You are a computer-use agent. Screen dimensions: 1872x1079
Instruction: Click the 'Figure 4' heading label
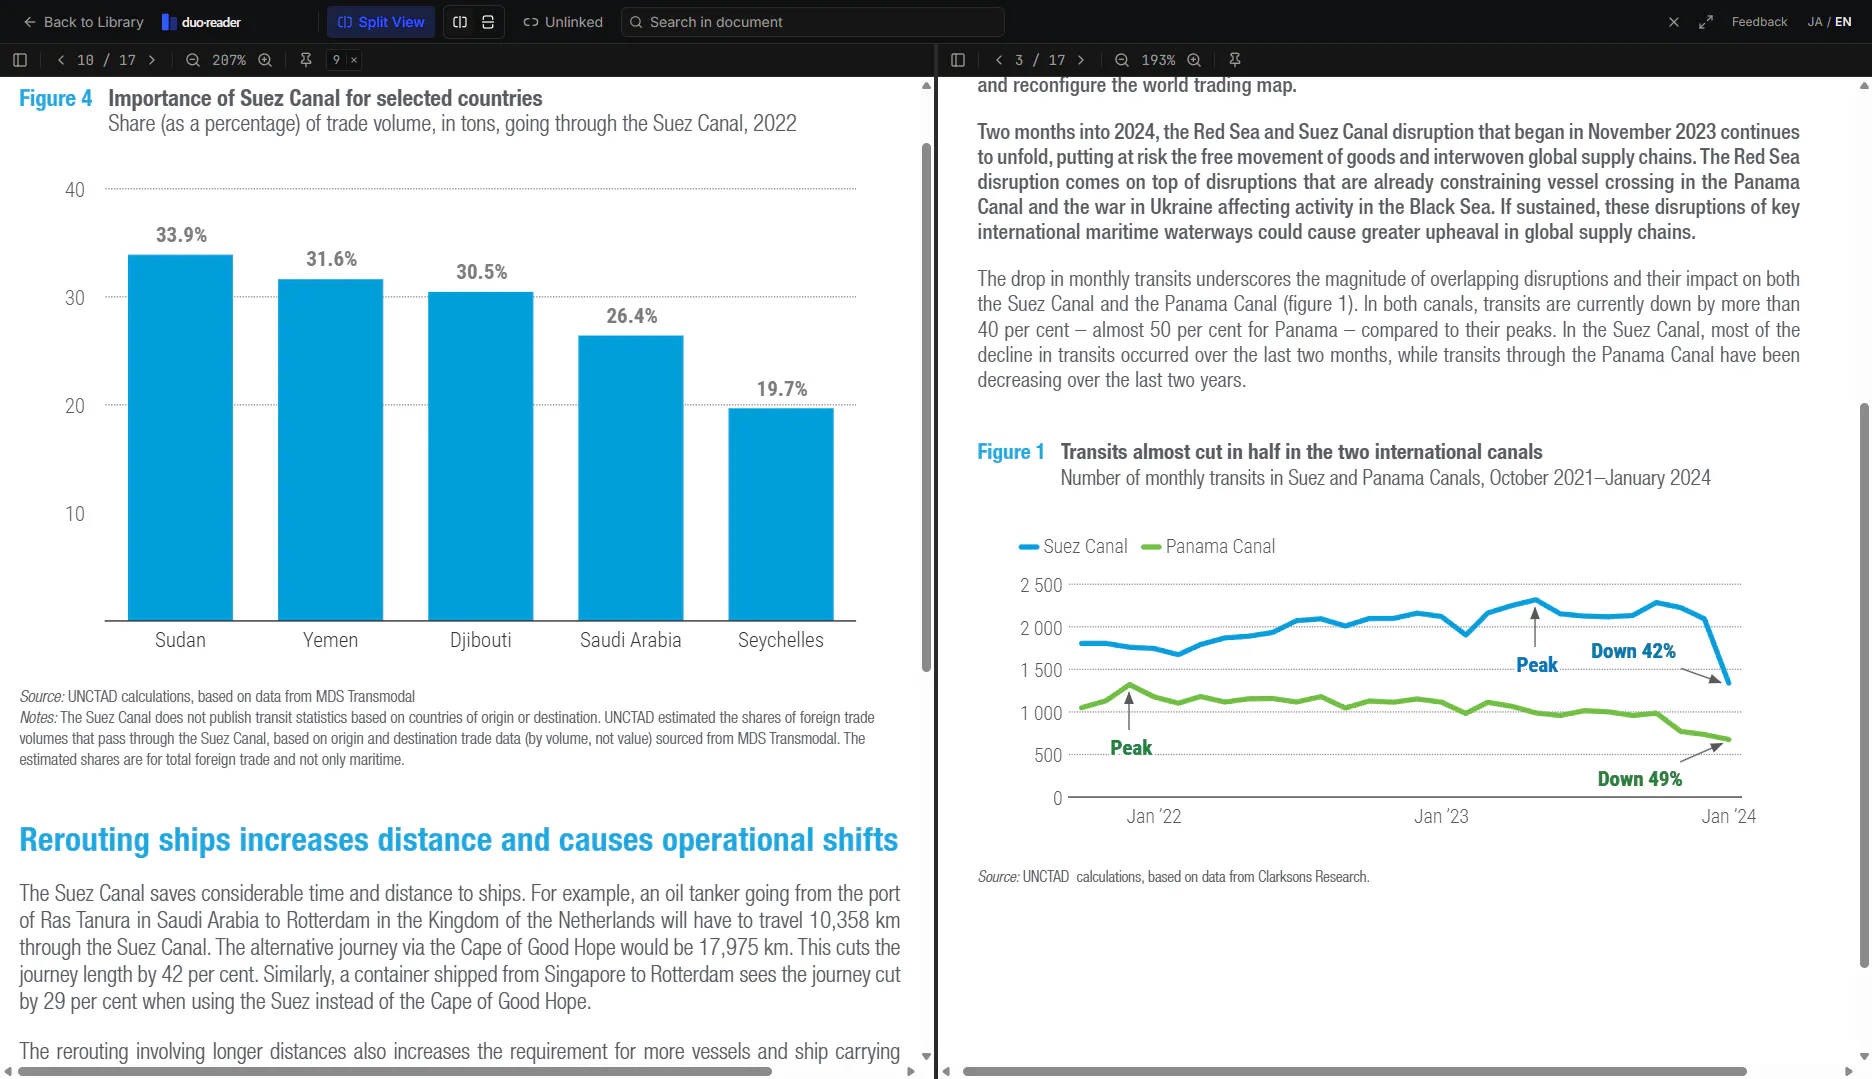click(56, 98)
